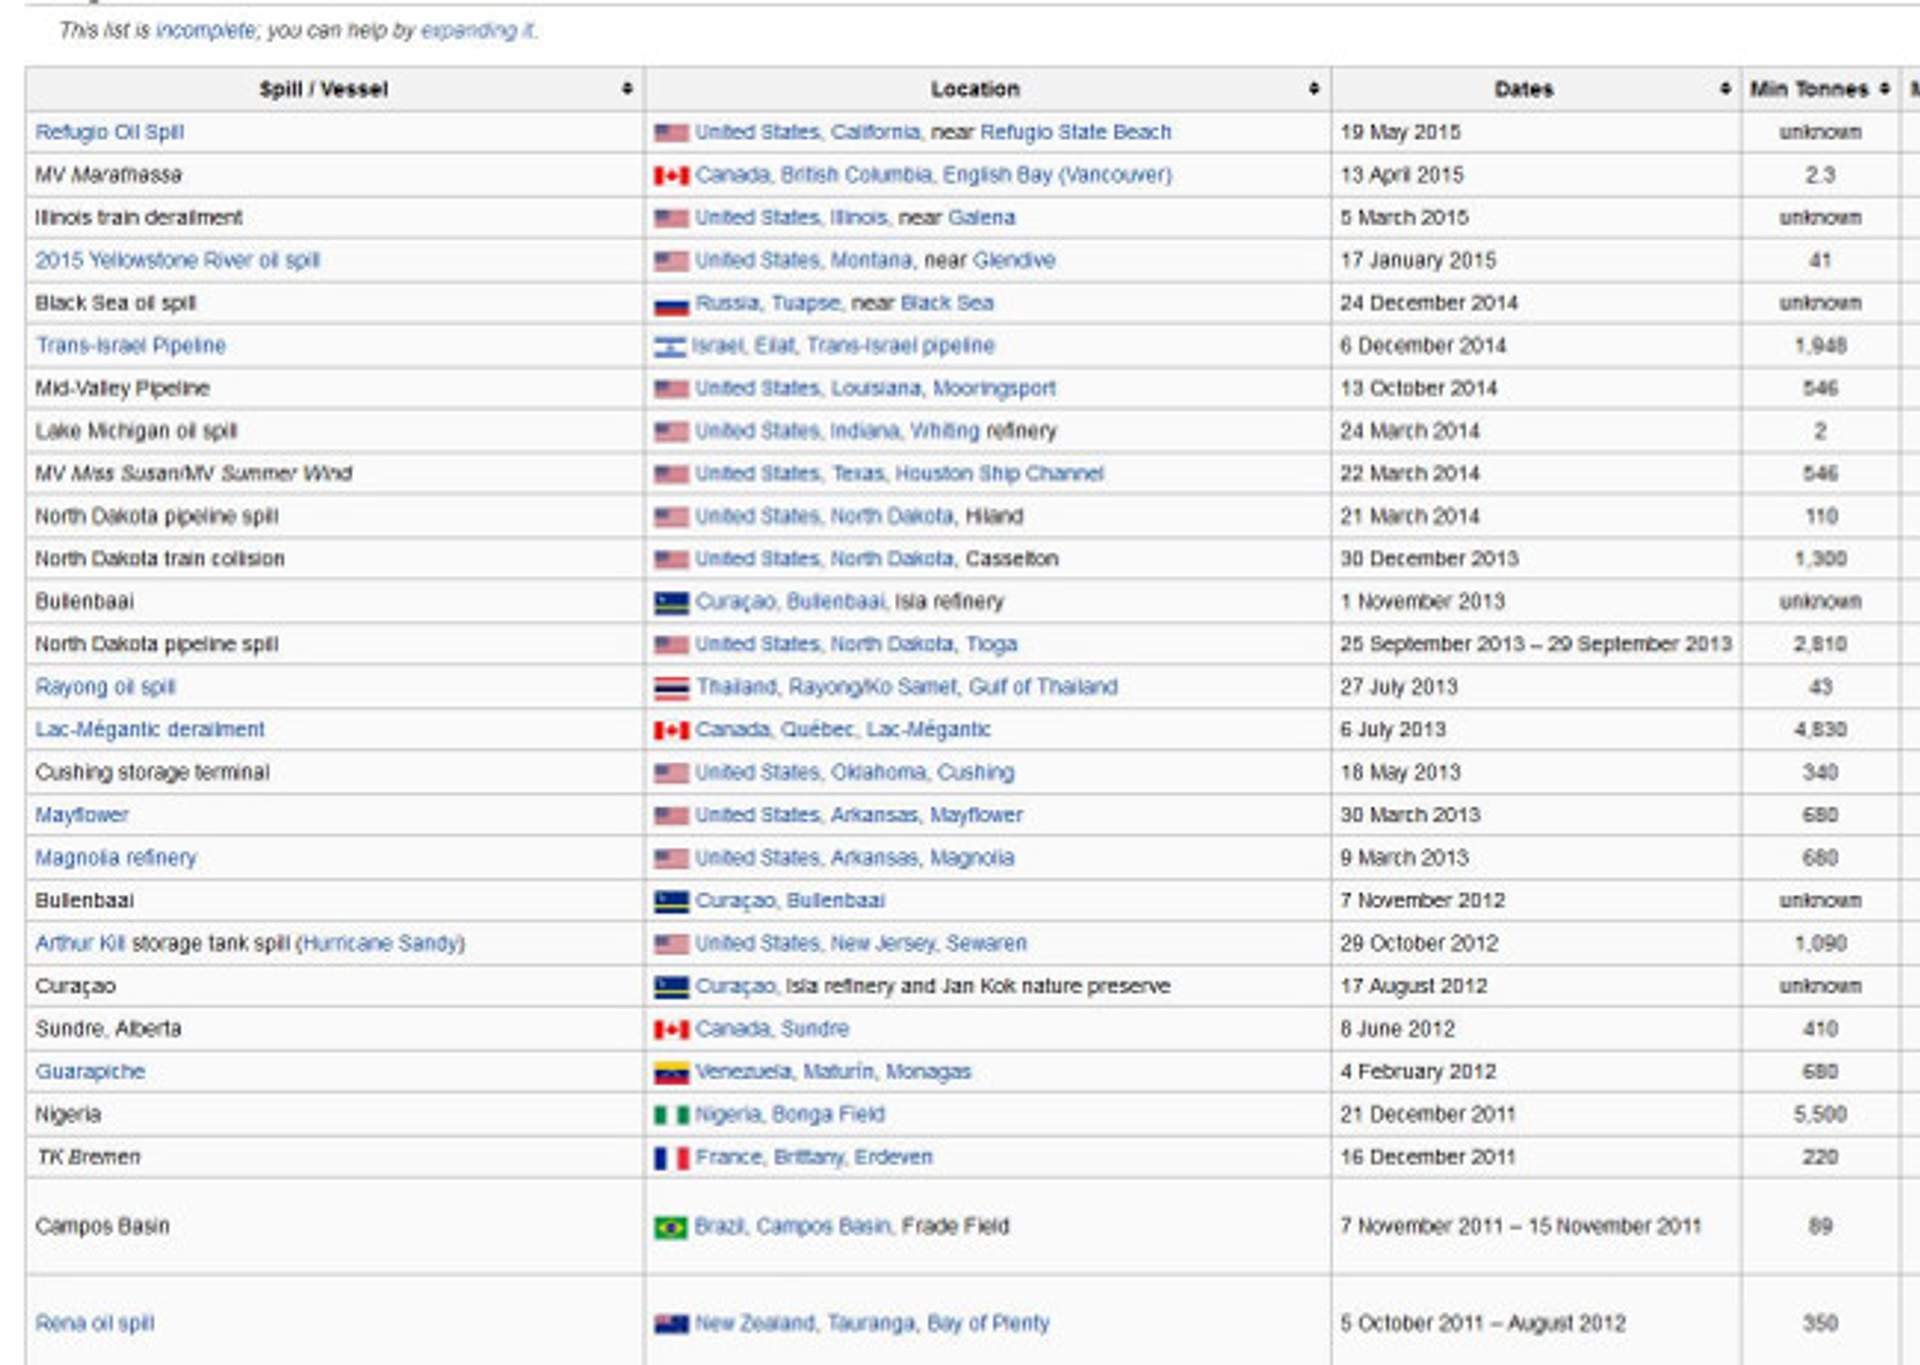Open Rayong oil spill link
The image size is (1920, 1365).
click(x=105, y=687)
